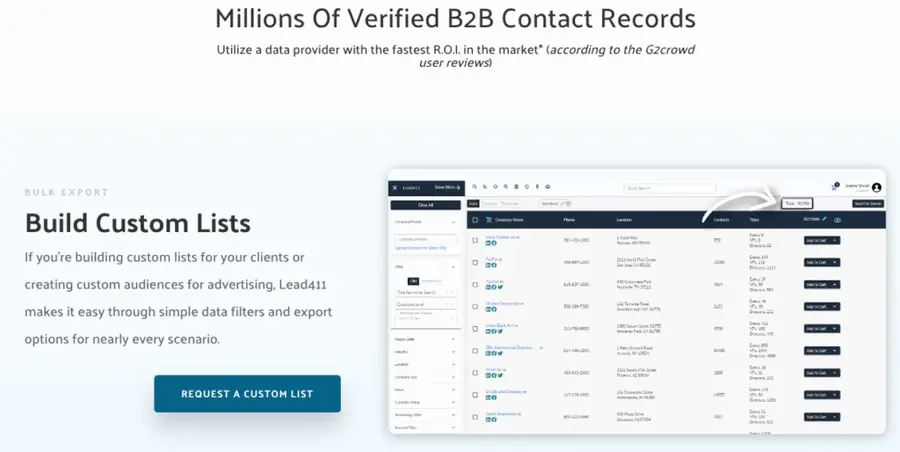Open PayPal's Facebook icon
The image size is (900, 452).
[x=494, y=265]
